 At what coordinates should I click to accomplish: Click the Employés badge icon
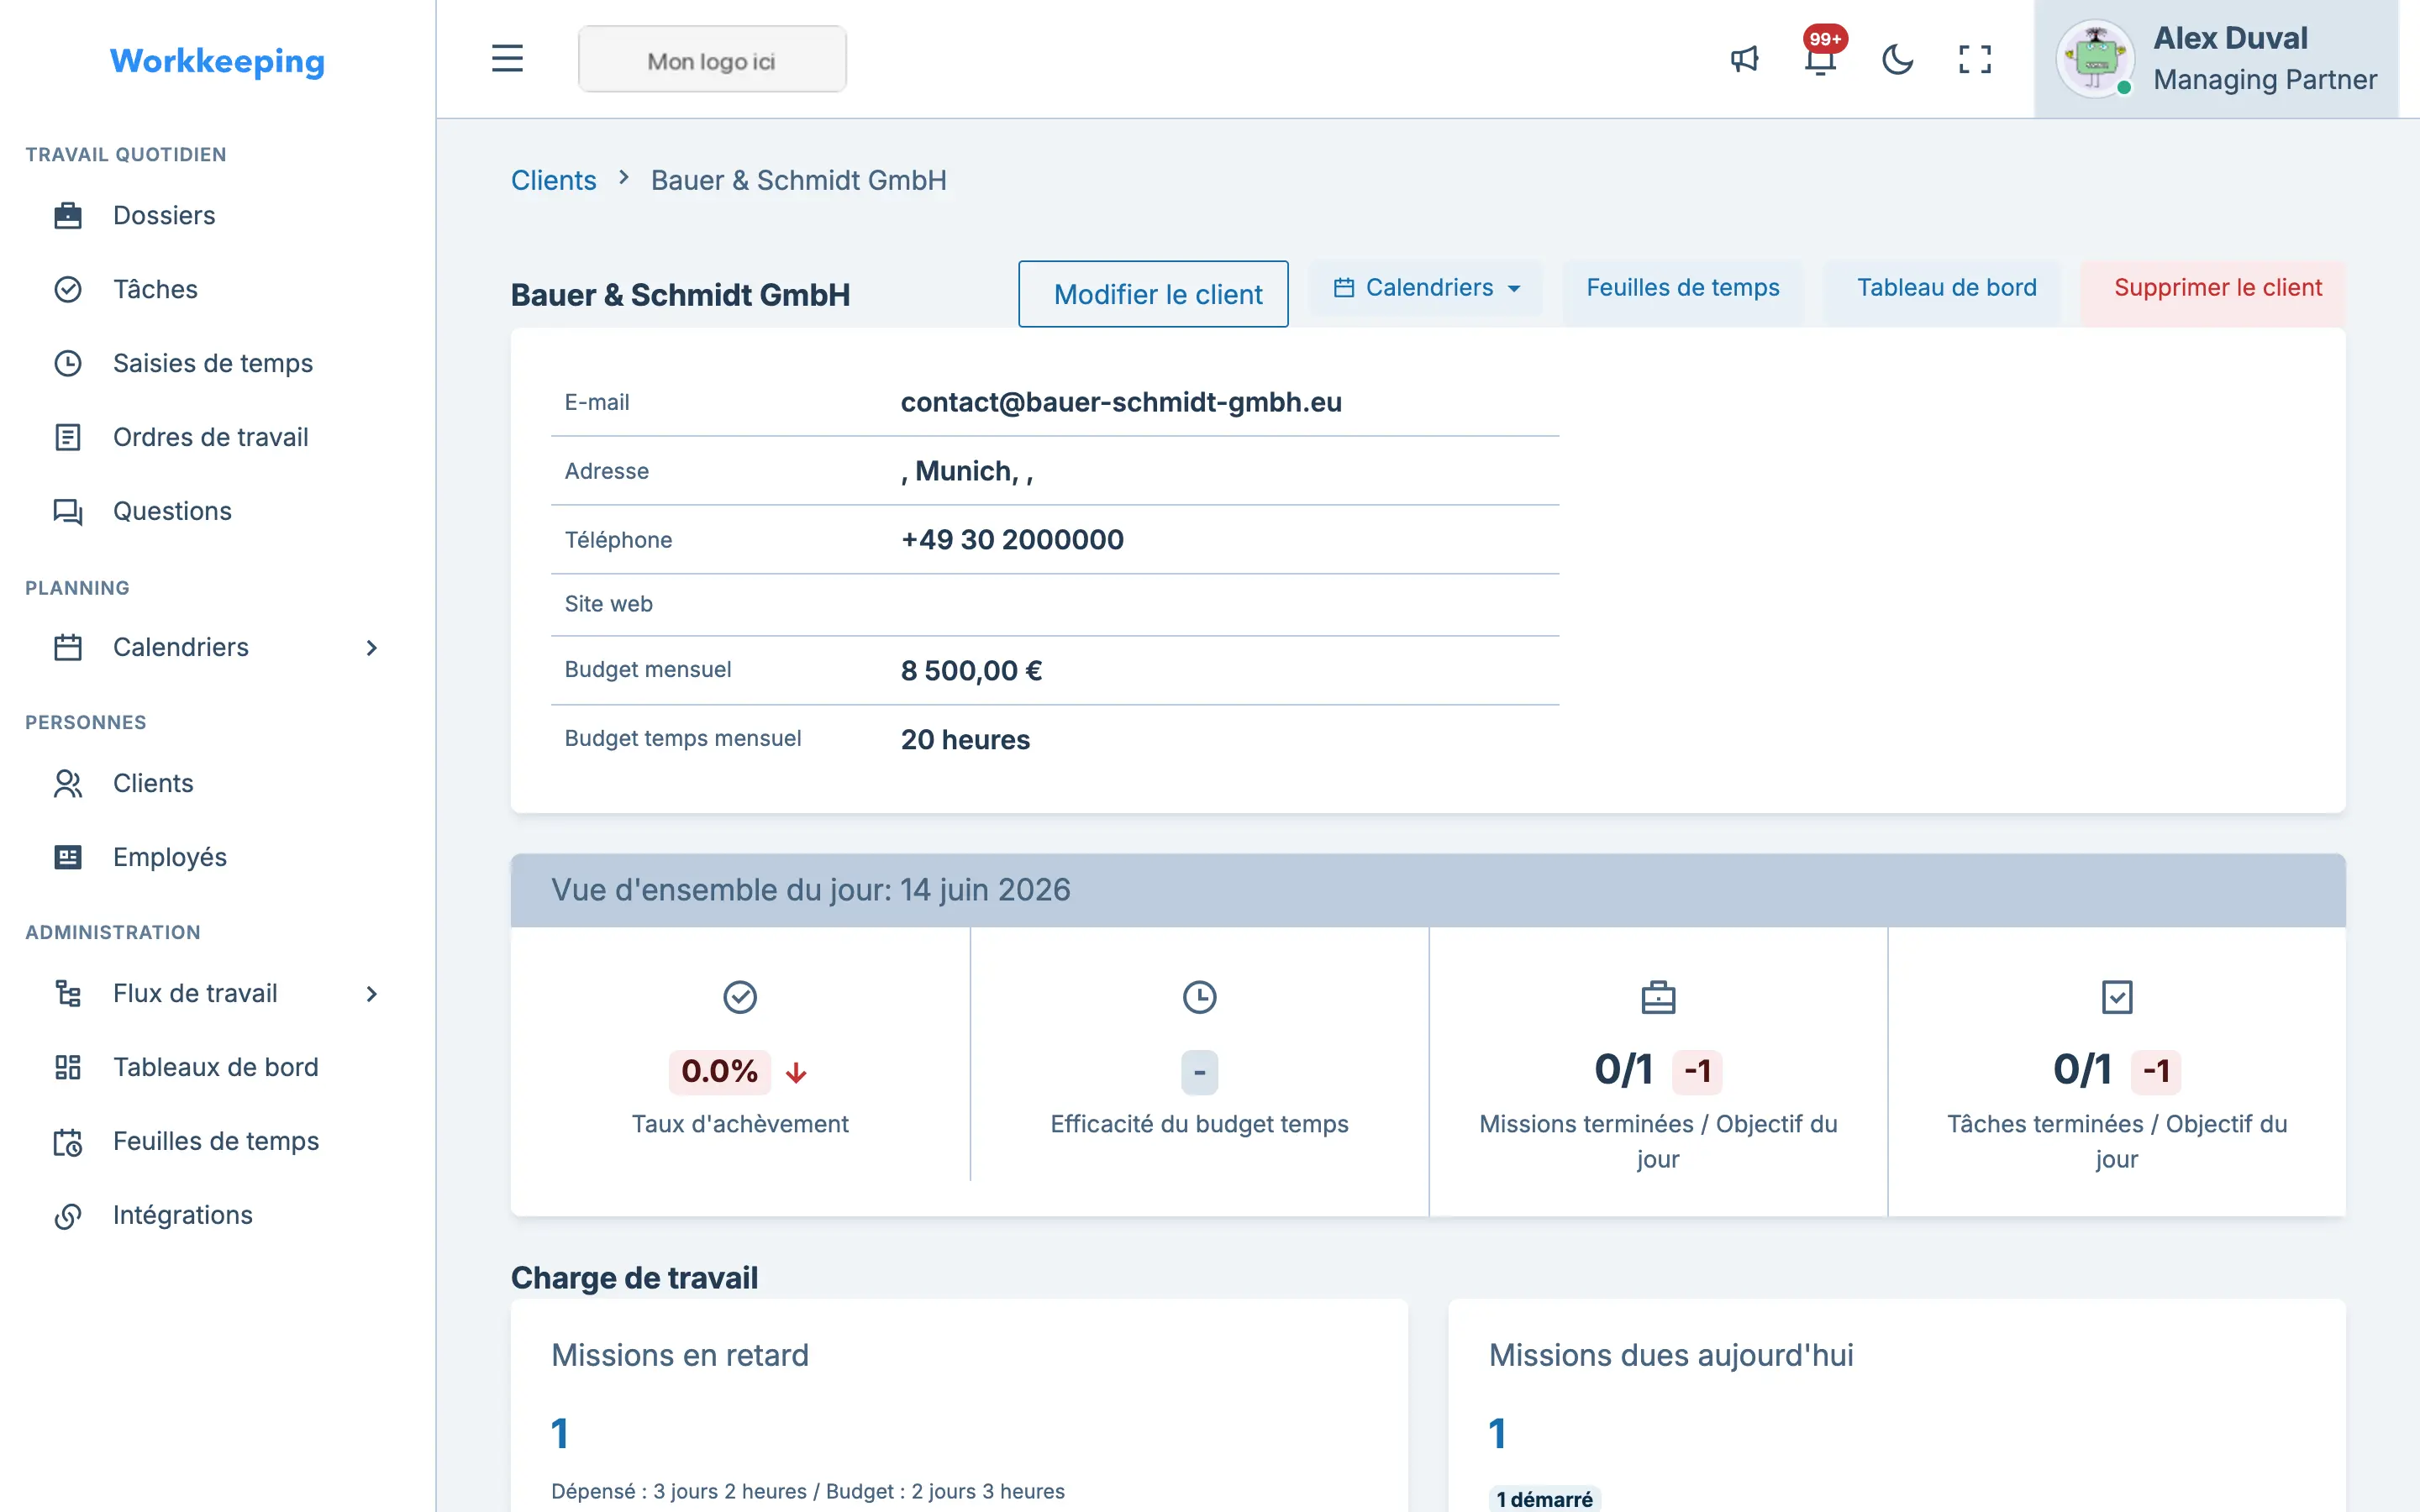[x=68, y=858]
